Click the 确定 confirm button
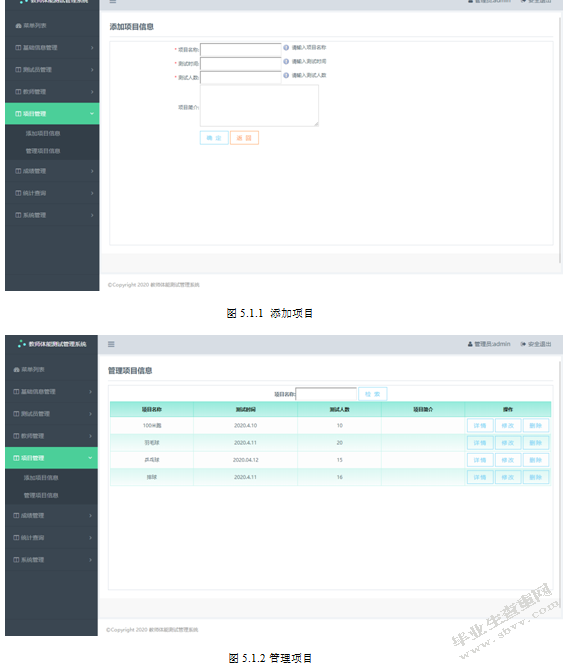The image size is (571, 665). tap(214, 138)
